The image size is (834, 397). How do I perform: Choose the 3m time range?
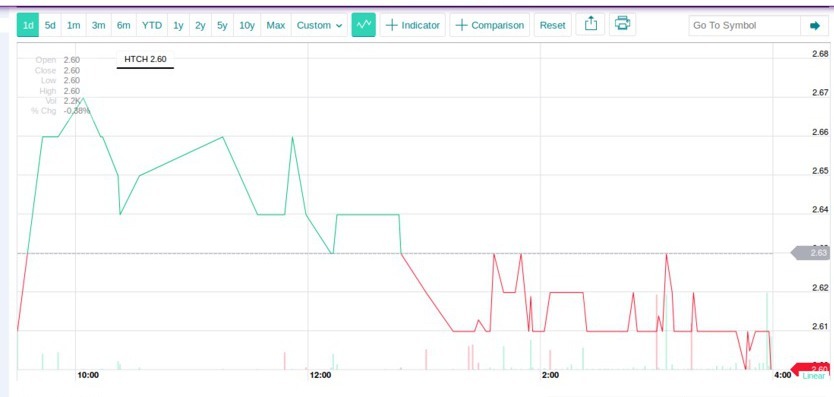98,25
